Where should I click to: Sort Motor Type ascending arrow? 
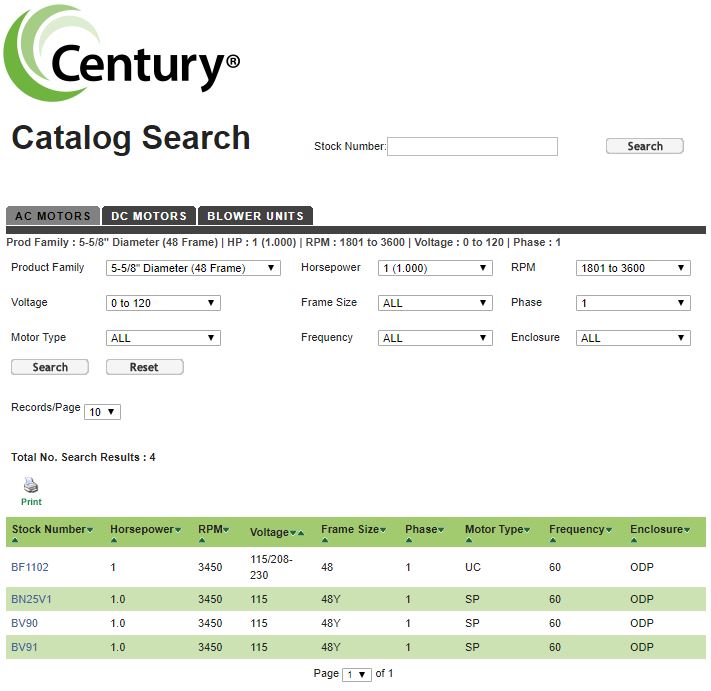[469, 540]
